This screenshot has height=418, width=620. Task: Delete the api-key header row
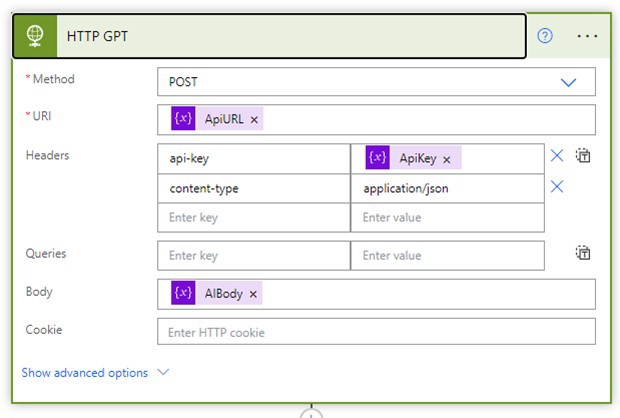(557, 156)
